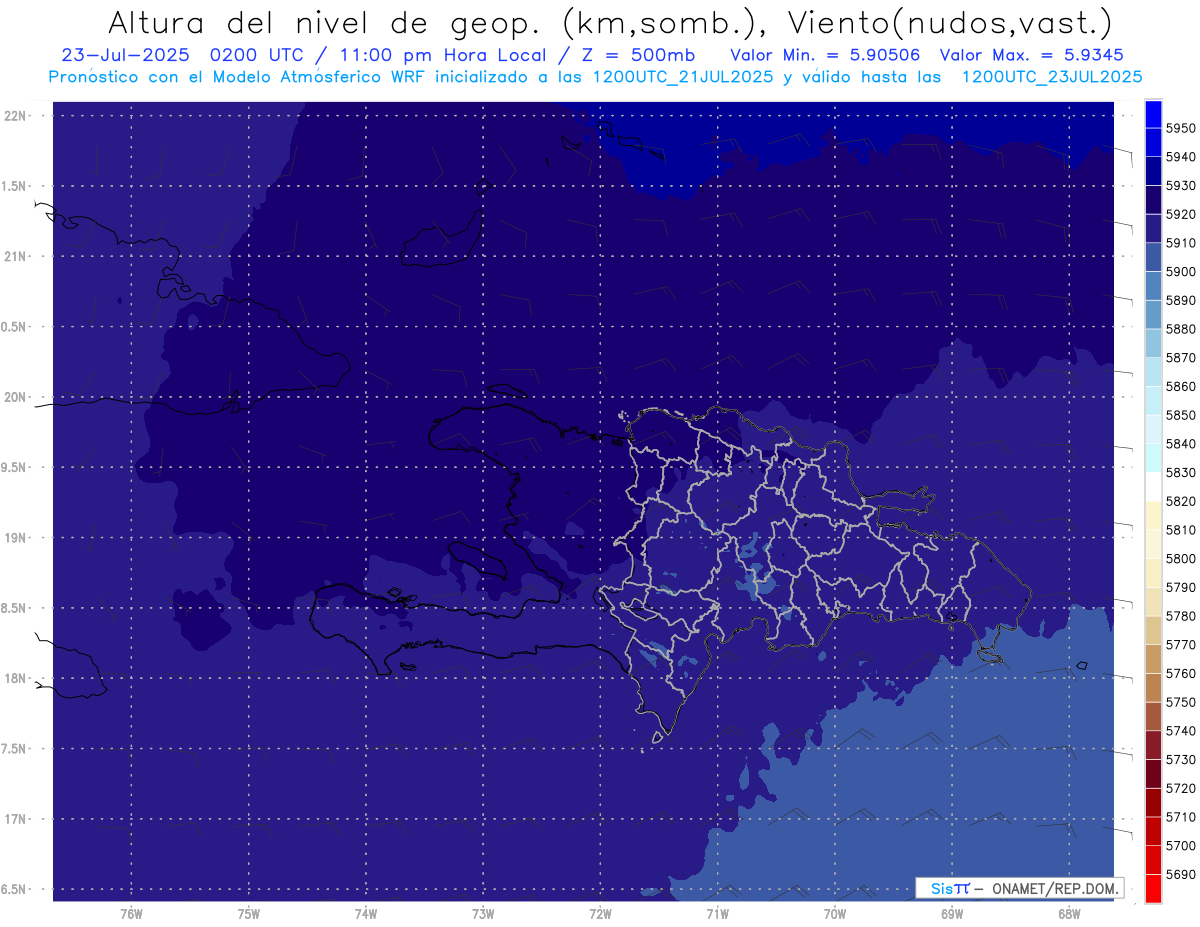The image size is (1200, 927).
Task: Click the 68W longitude axis label
Action: (x=1069, y=914)
